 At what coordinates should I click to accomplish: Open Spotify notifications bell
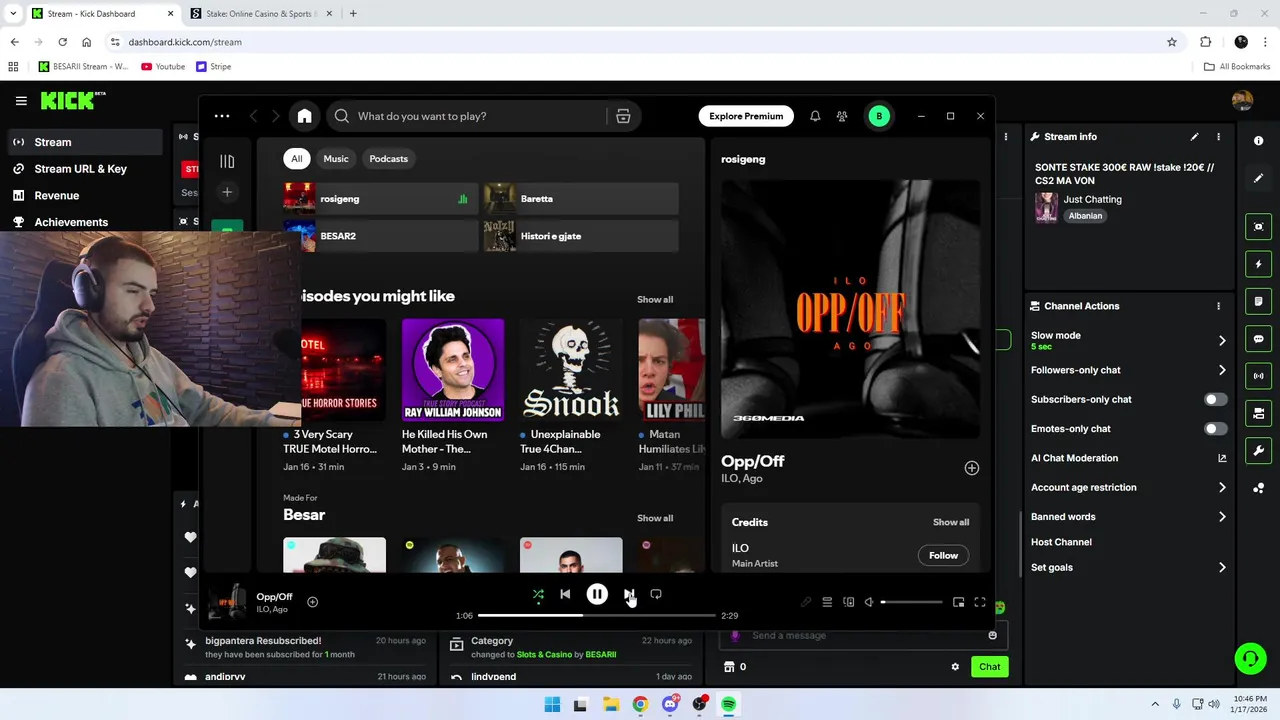pos(815,116)
